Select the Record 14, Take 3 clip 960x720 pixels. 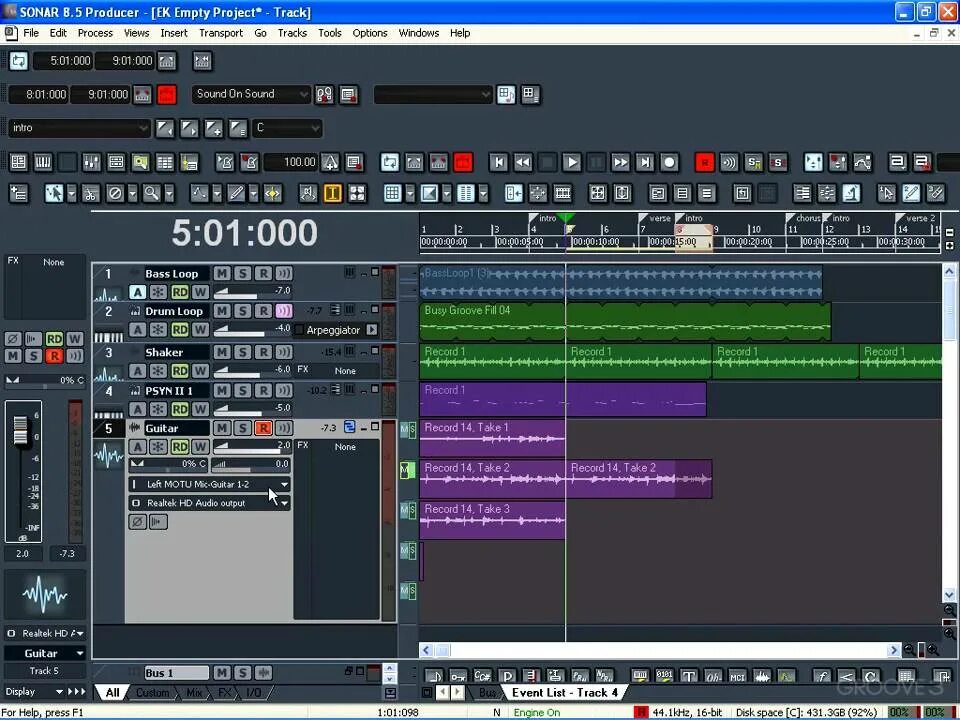(492, 520)
